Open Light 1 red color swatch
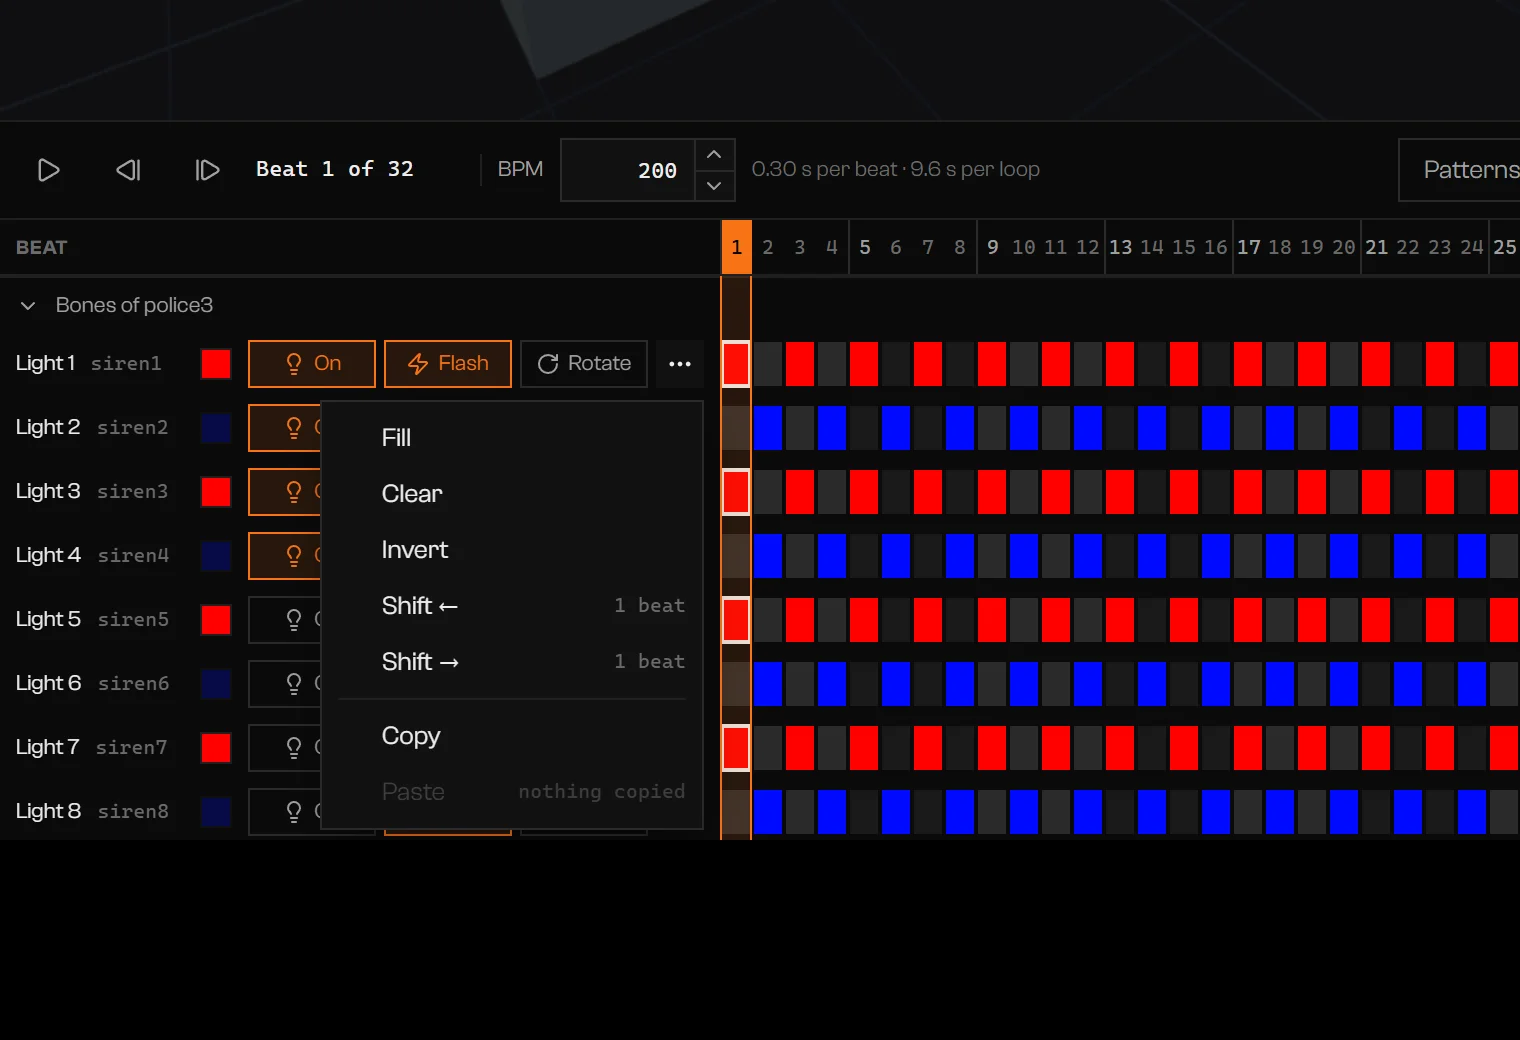Image resolution: width=1520 pixels, height=1040 pixels. click(216, 364)
